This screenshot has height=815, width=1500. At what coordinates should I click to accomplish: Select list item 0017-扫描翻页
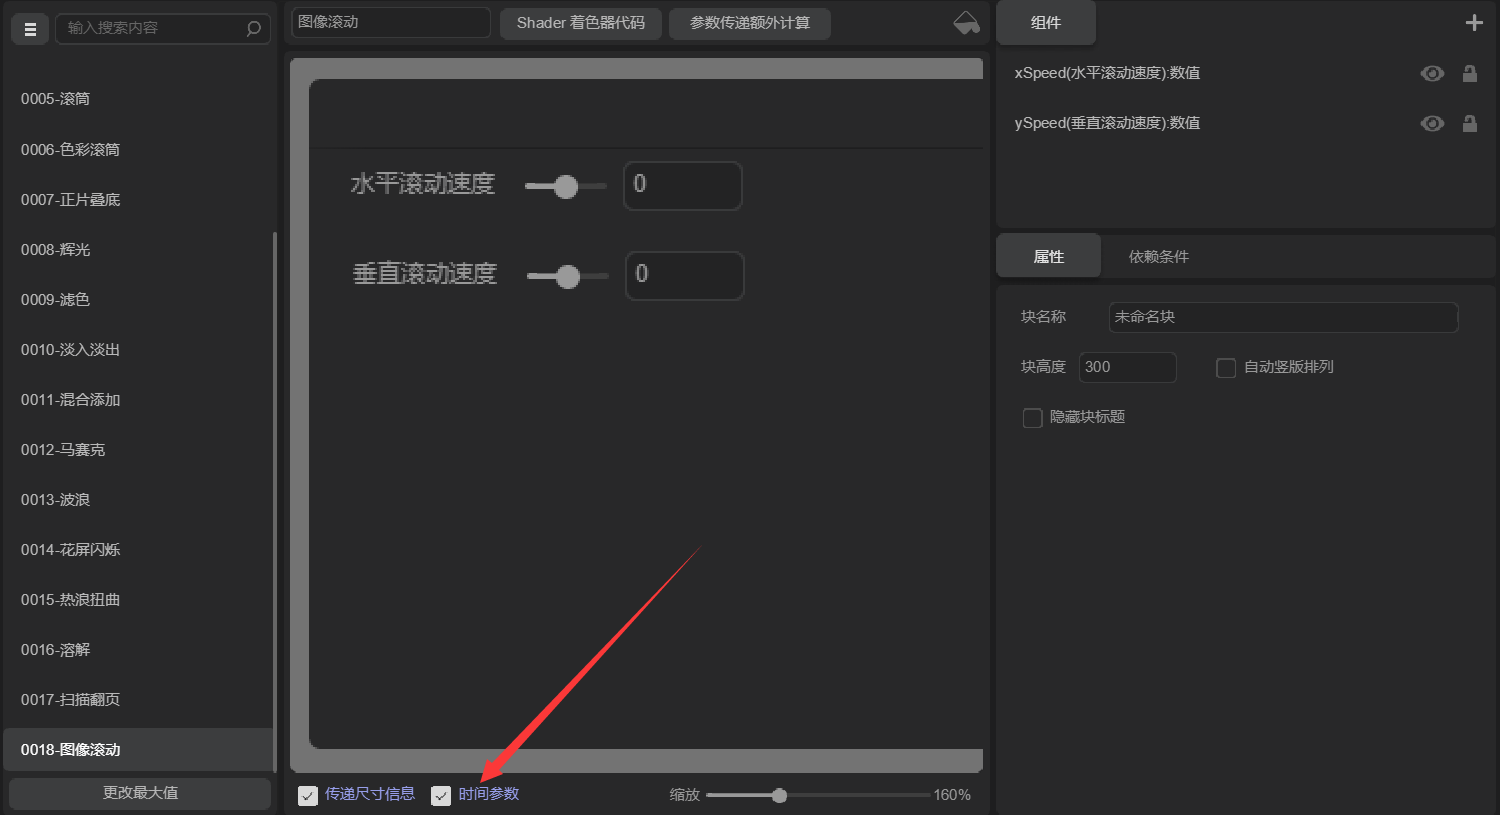(x=138, y=699)
